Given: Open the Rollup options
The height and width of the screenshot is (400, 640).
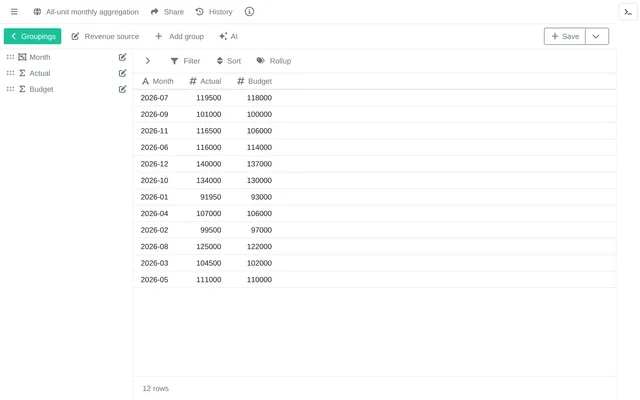Looking at the screenshot, I should click(x=274, y=61).
